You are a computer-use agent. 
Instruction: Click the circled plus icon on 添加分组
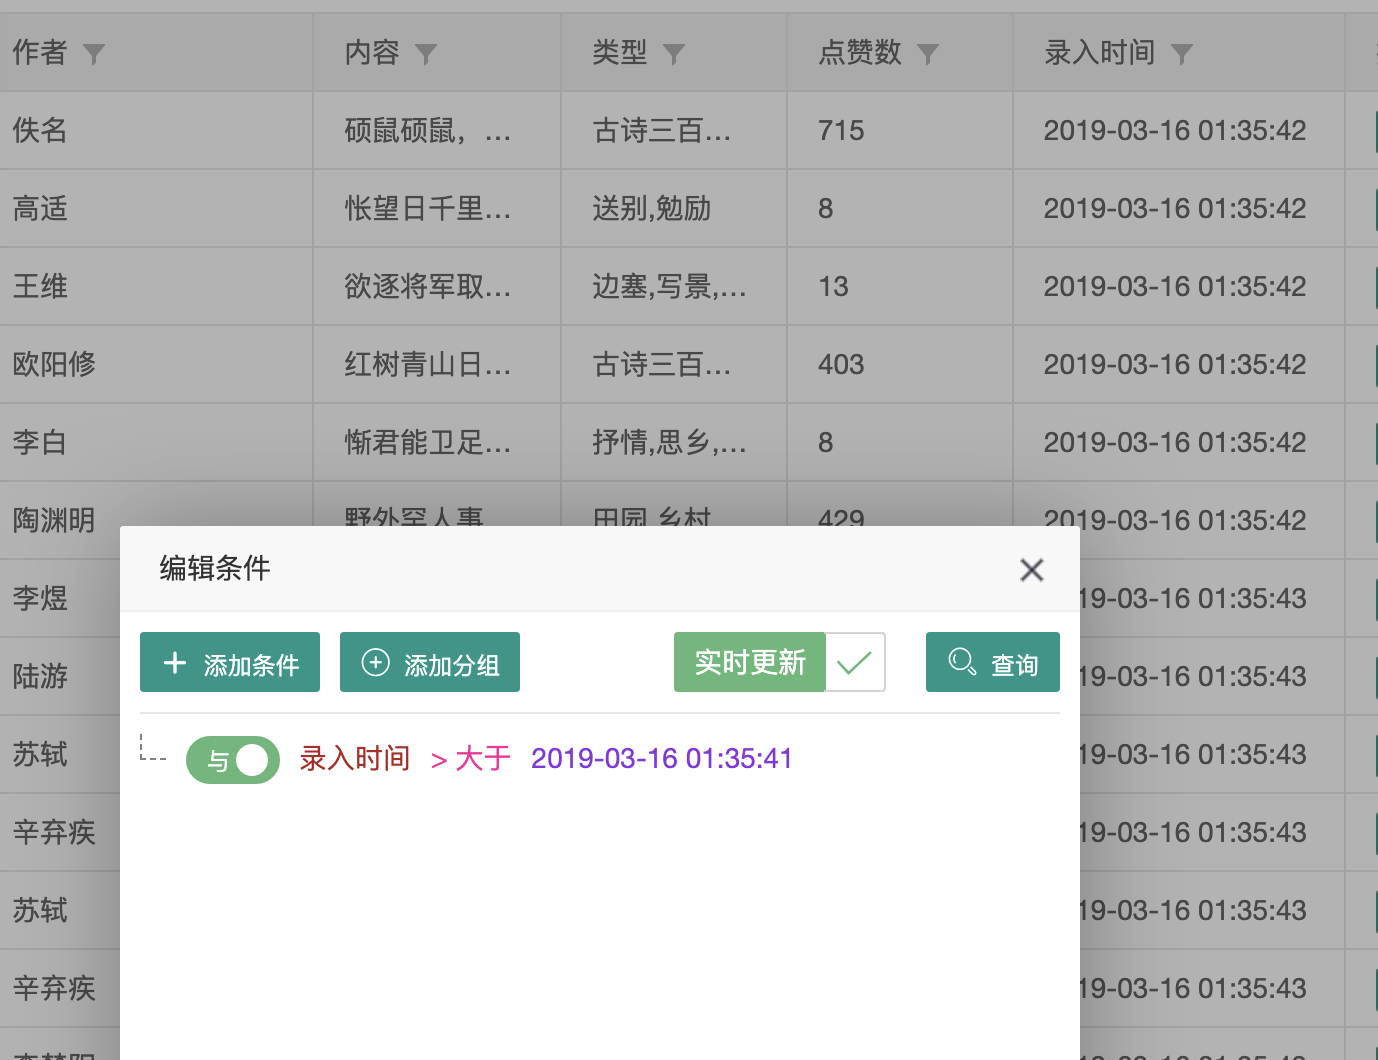tap(376, 662)
